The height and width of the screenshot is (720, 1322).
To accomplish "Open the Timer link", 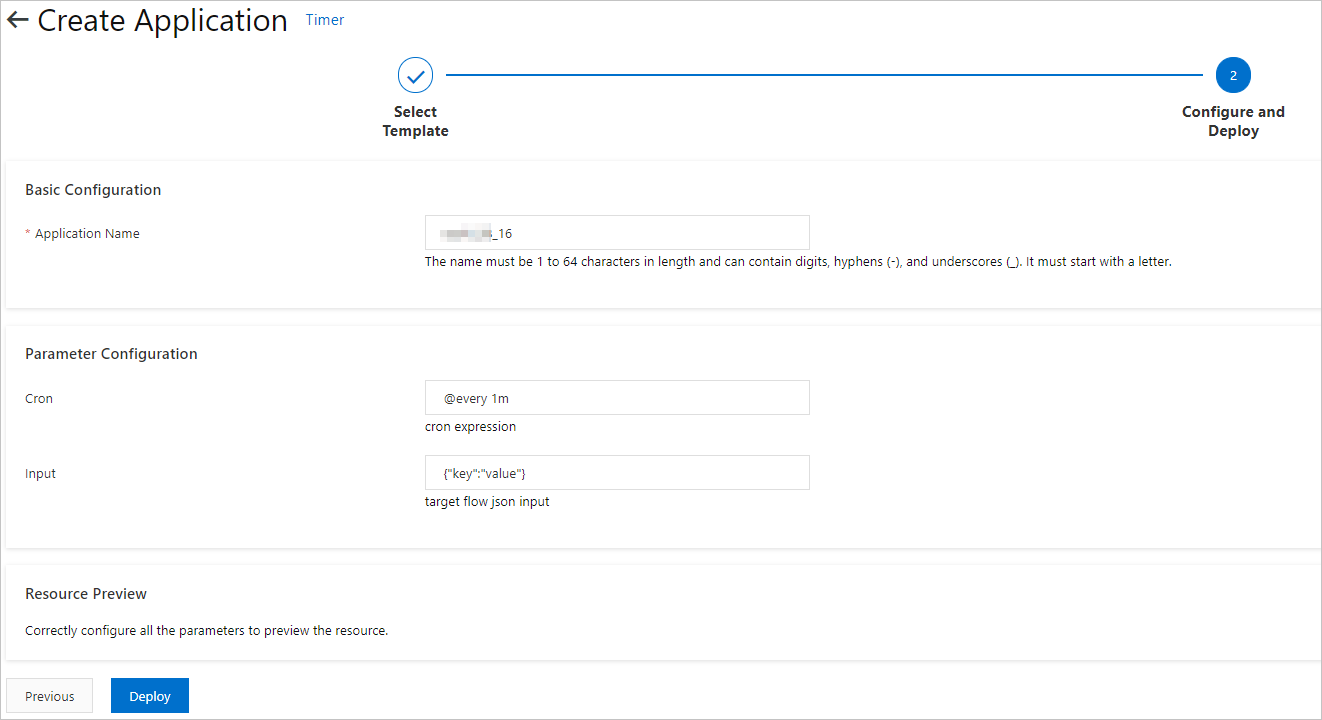I will click(324, 19).
